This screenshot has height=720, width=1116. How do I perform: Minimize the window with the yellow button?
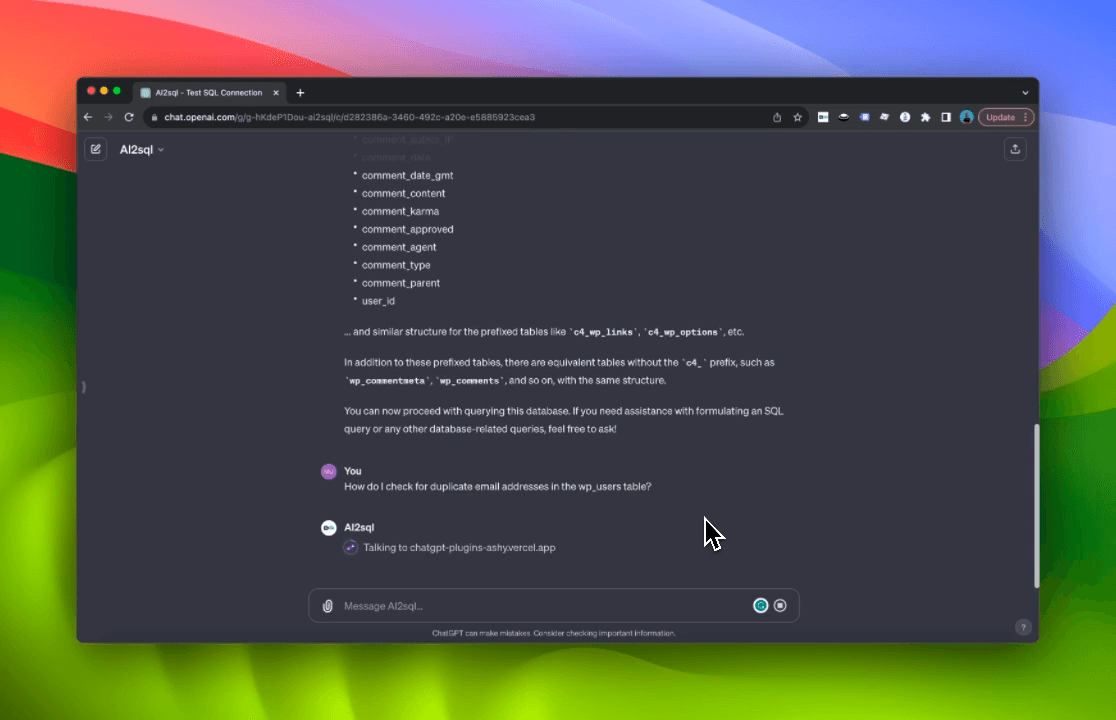(104, 91)
